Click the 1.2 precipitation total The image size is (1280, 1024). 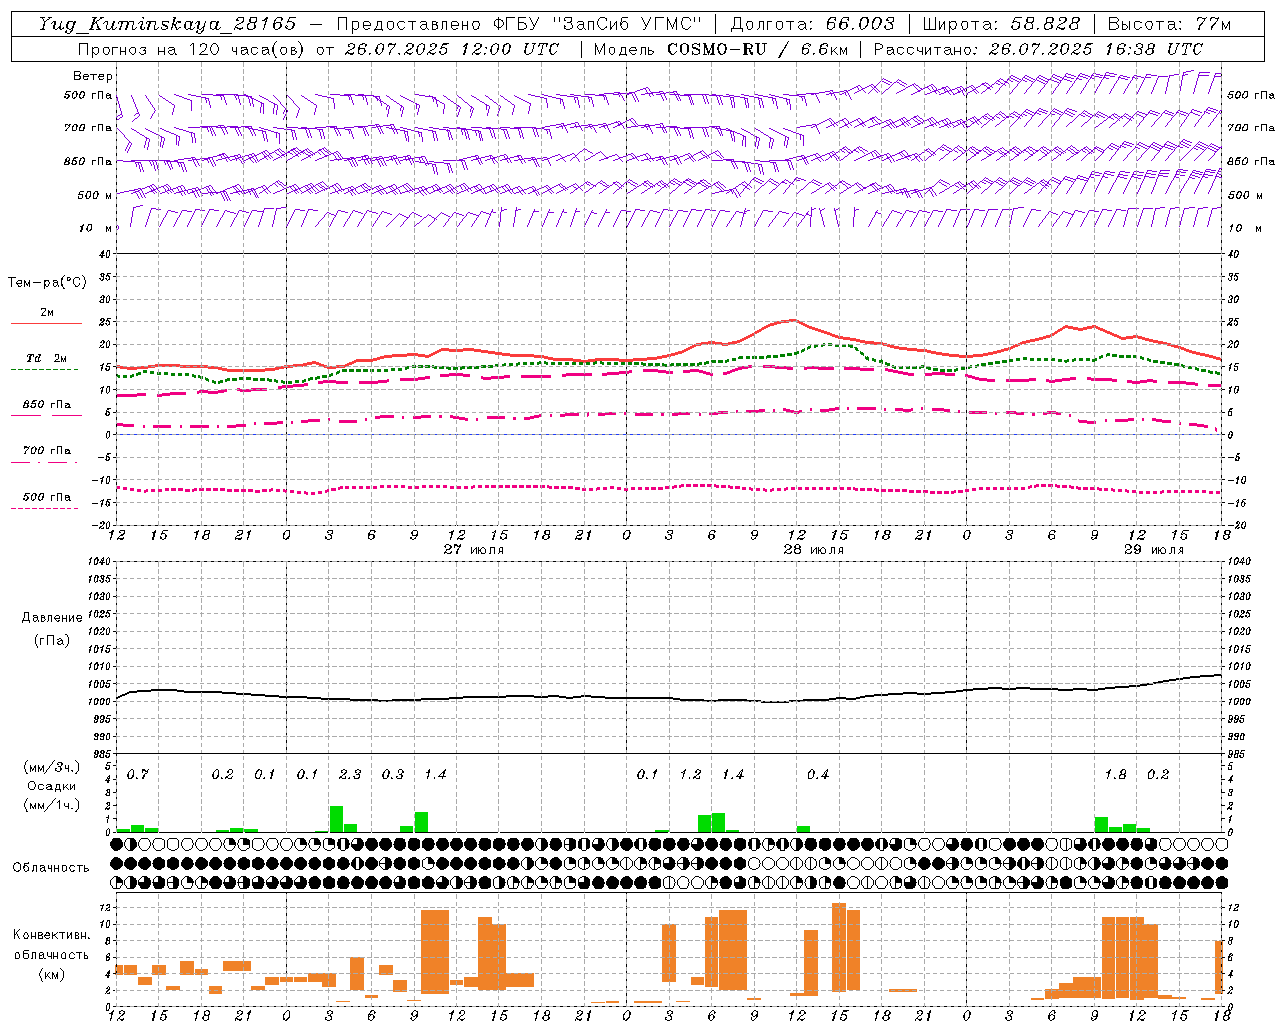[690, 774]
